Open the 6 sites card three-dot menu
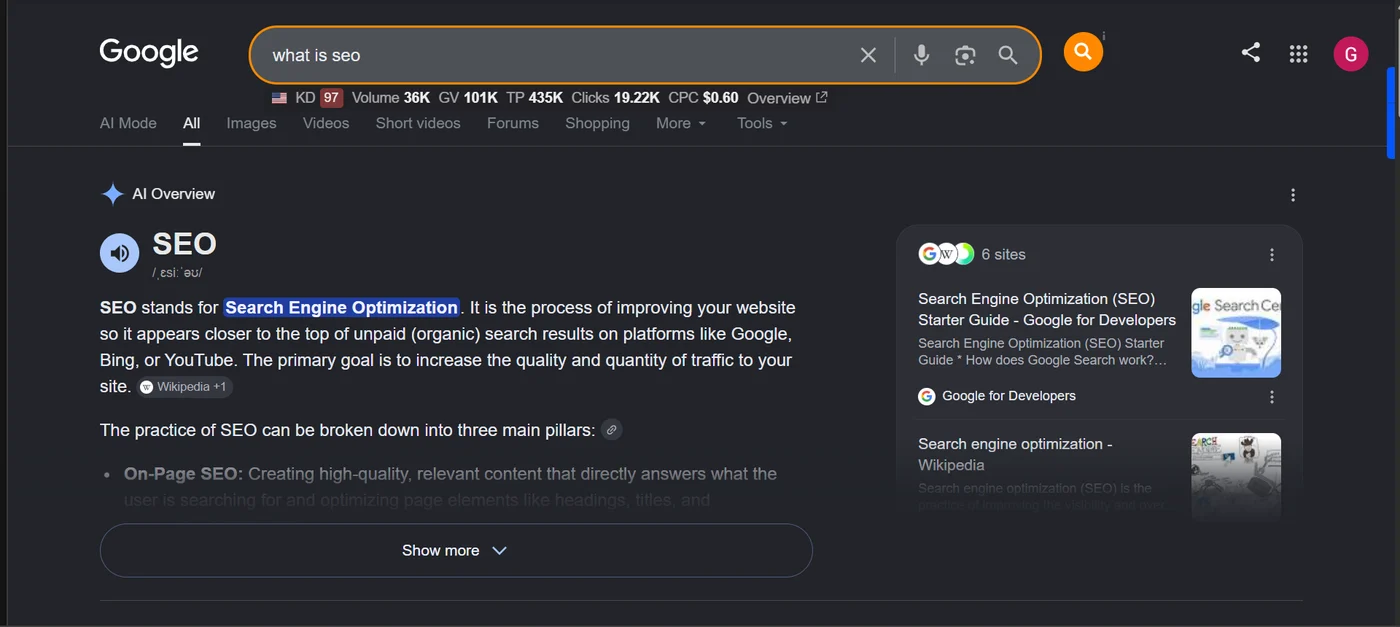This screenshot has height=627, width=1400. (x=1272, y=255)
